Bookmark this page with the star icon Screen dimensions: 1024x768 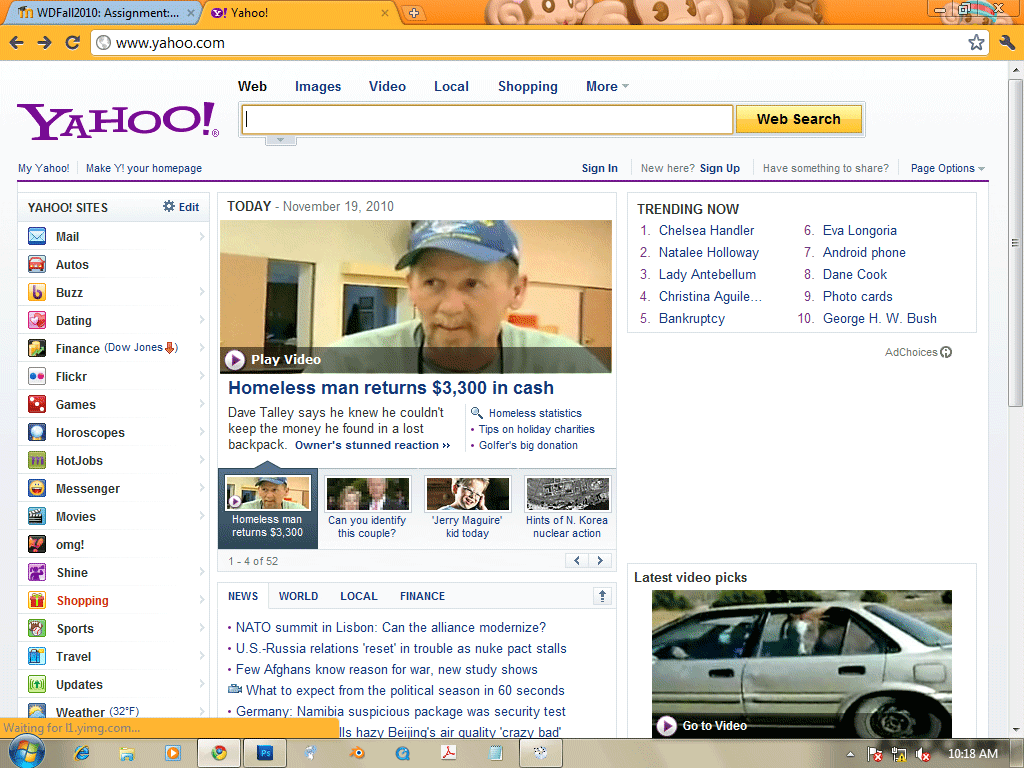point(976,42)
